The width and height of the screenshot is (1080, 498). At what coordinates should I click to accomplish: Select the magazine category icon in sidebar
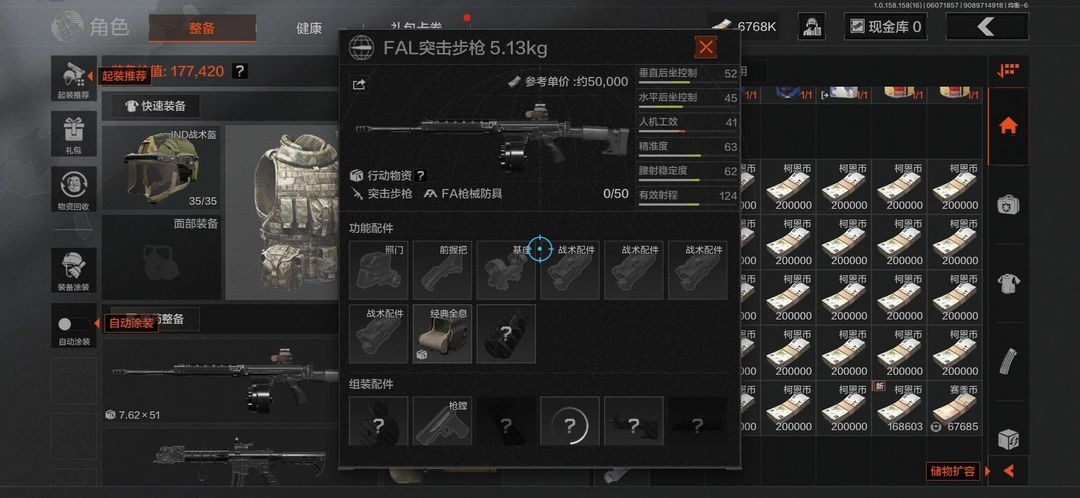click(x=1008, y=360)
